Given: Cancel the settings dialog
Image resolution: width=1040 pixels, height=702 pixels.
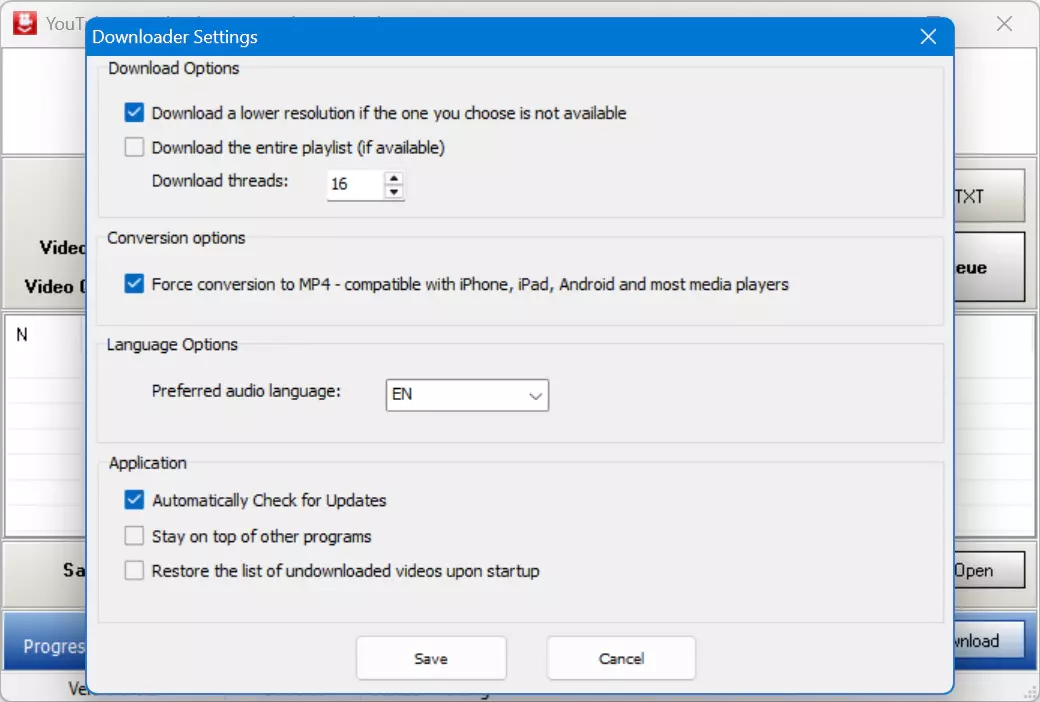Looking at the screenshot, I should (x=621, y=658).
